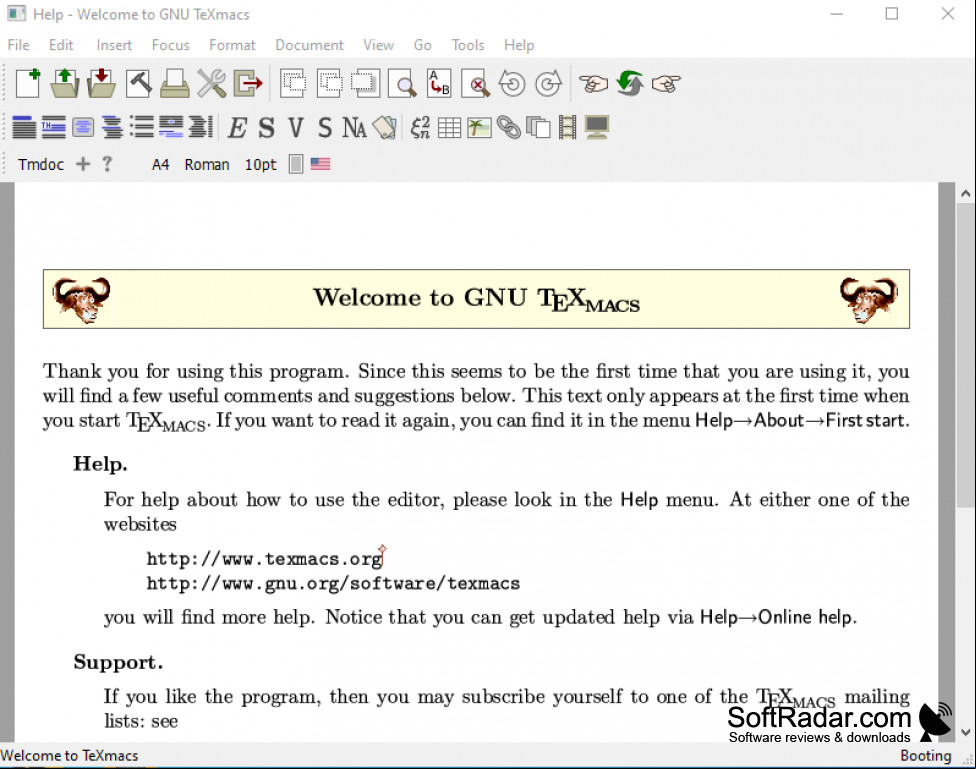
Task: Click the overlapping pages switch icon
Action: click(x=538, y=128)
